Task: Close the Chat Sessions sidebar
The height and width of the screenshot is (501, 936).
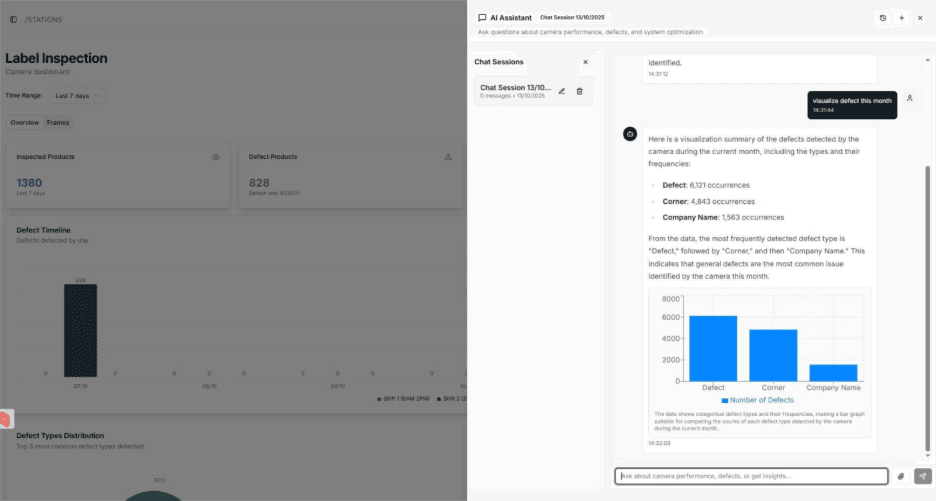Action: tap(586, 62)
